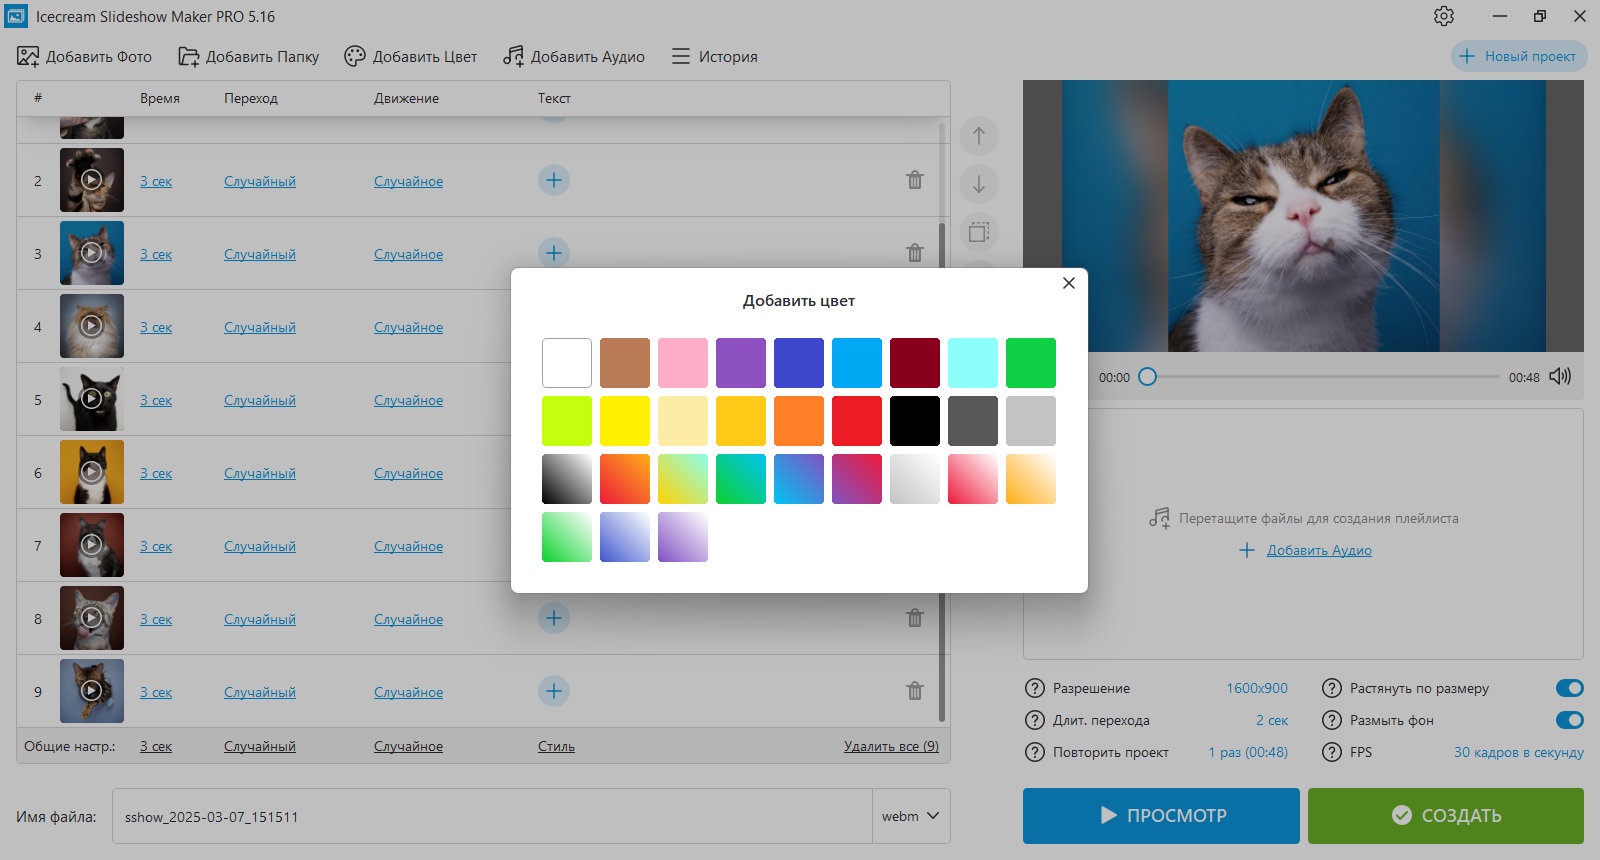Click the file name input field
The height and width of the screenshot is (860, 1600).
click(492, 816)
